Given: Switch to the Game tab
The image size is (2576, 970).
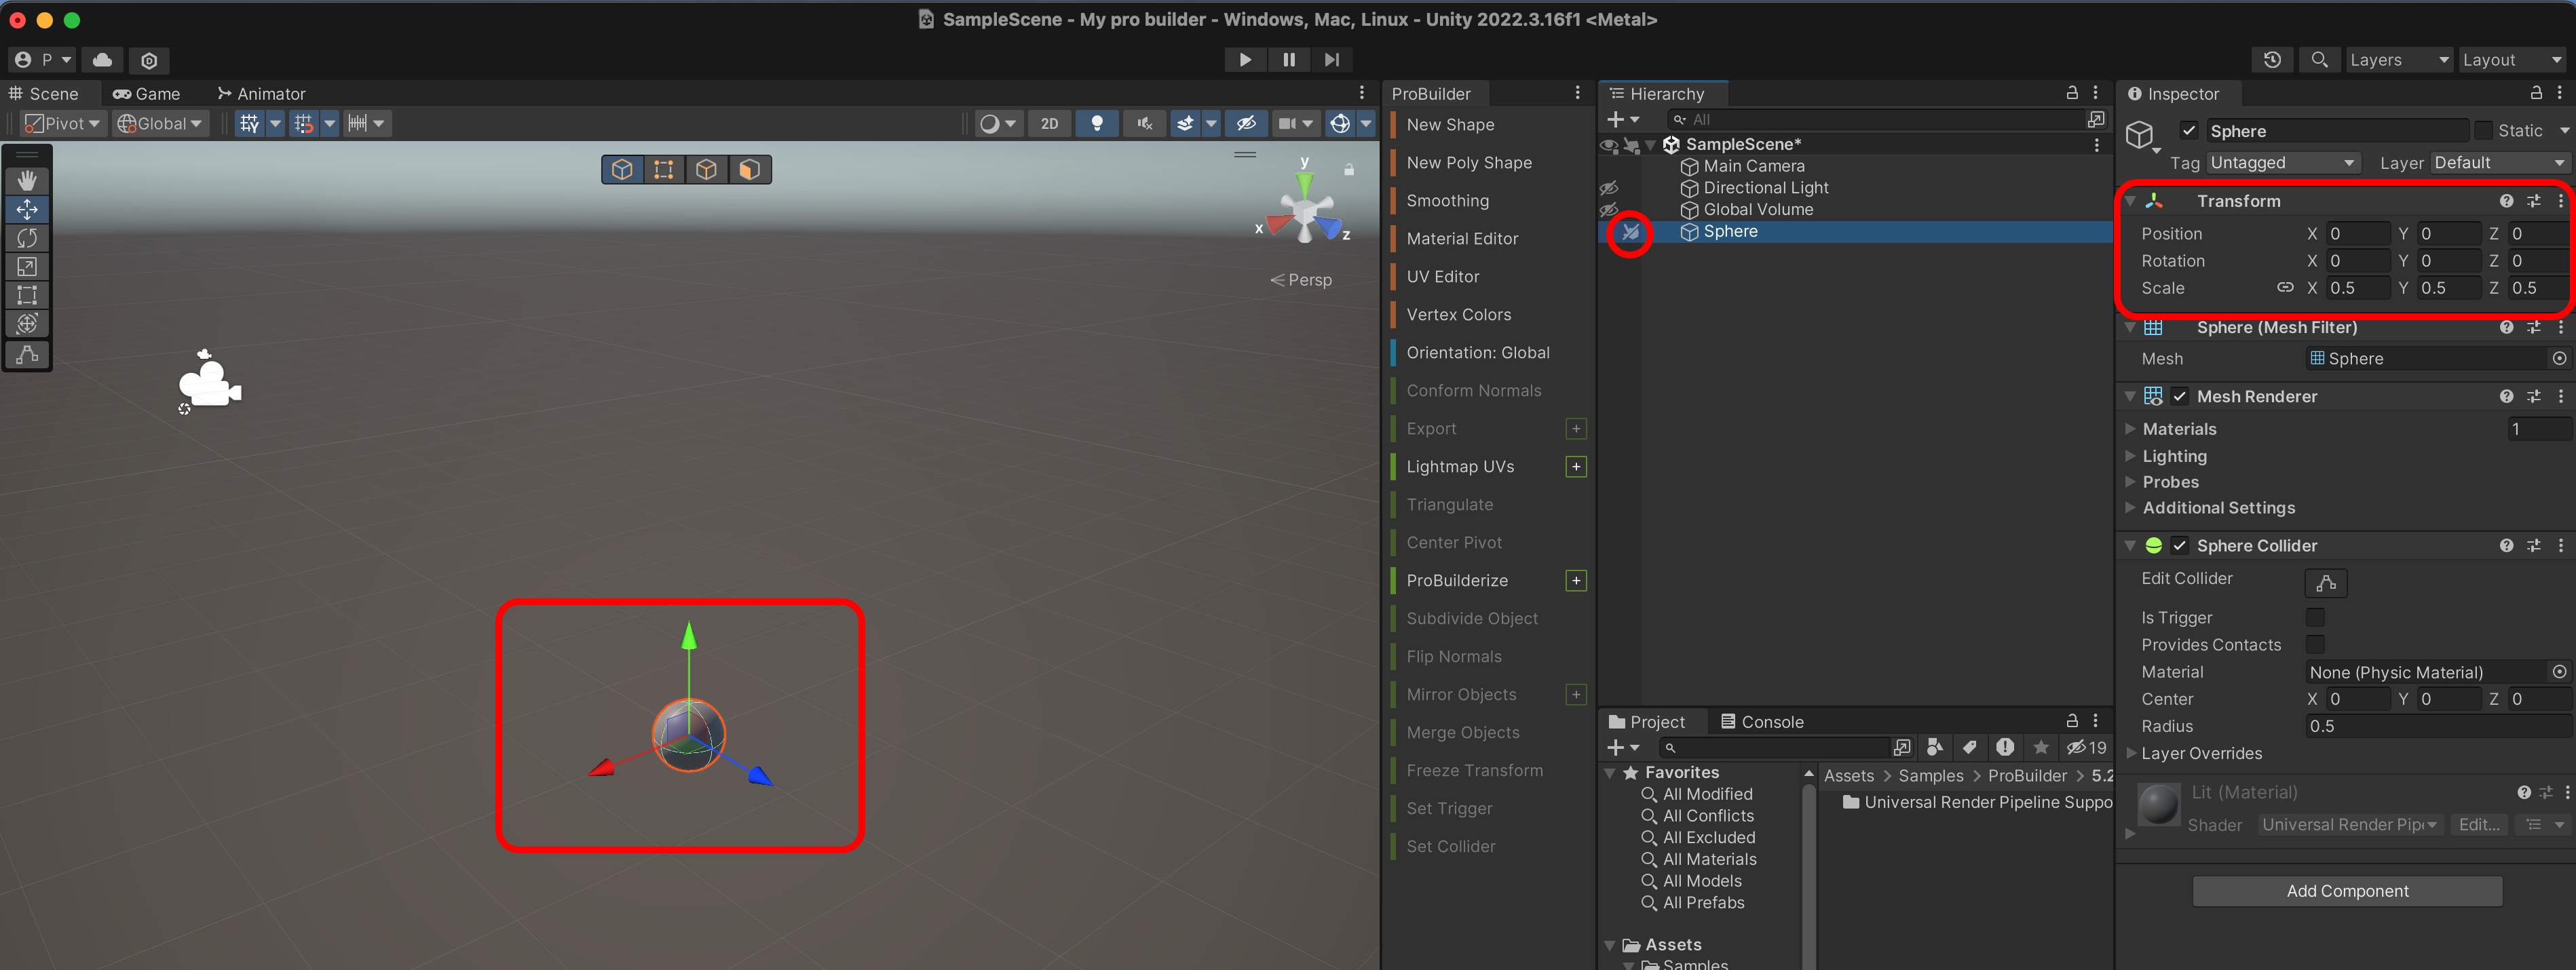Looking at the screenshot, I should click(x=147, y=94).
